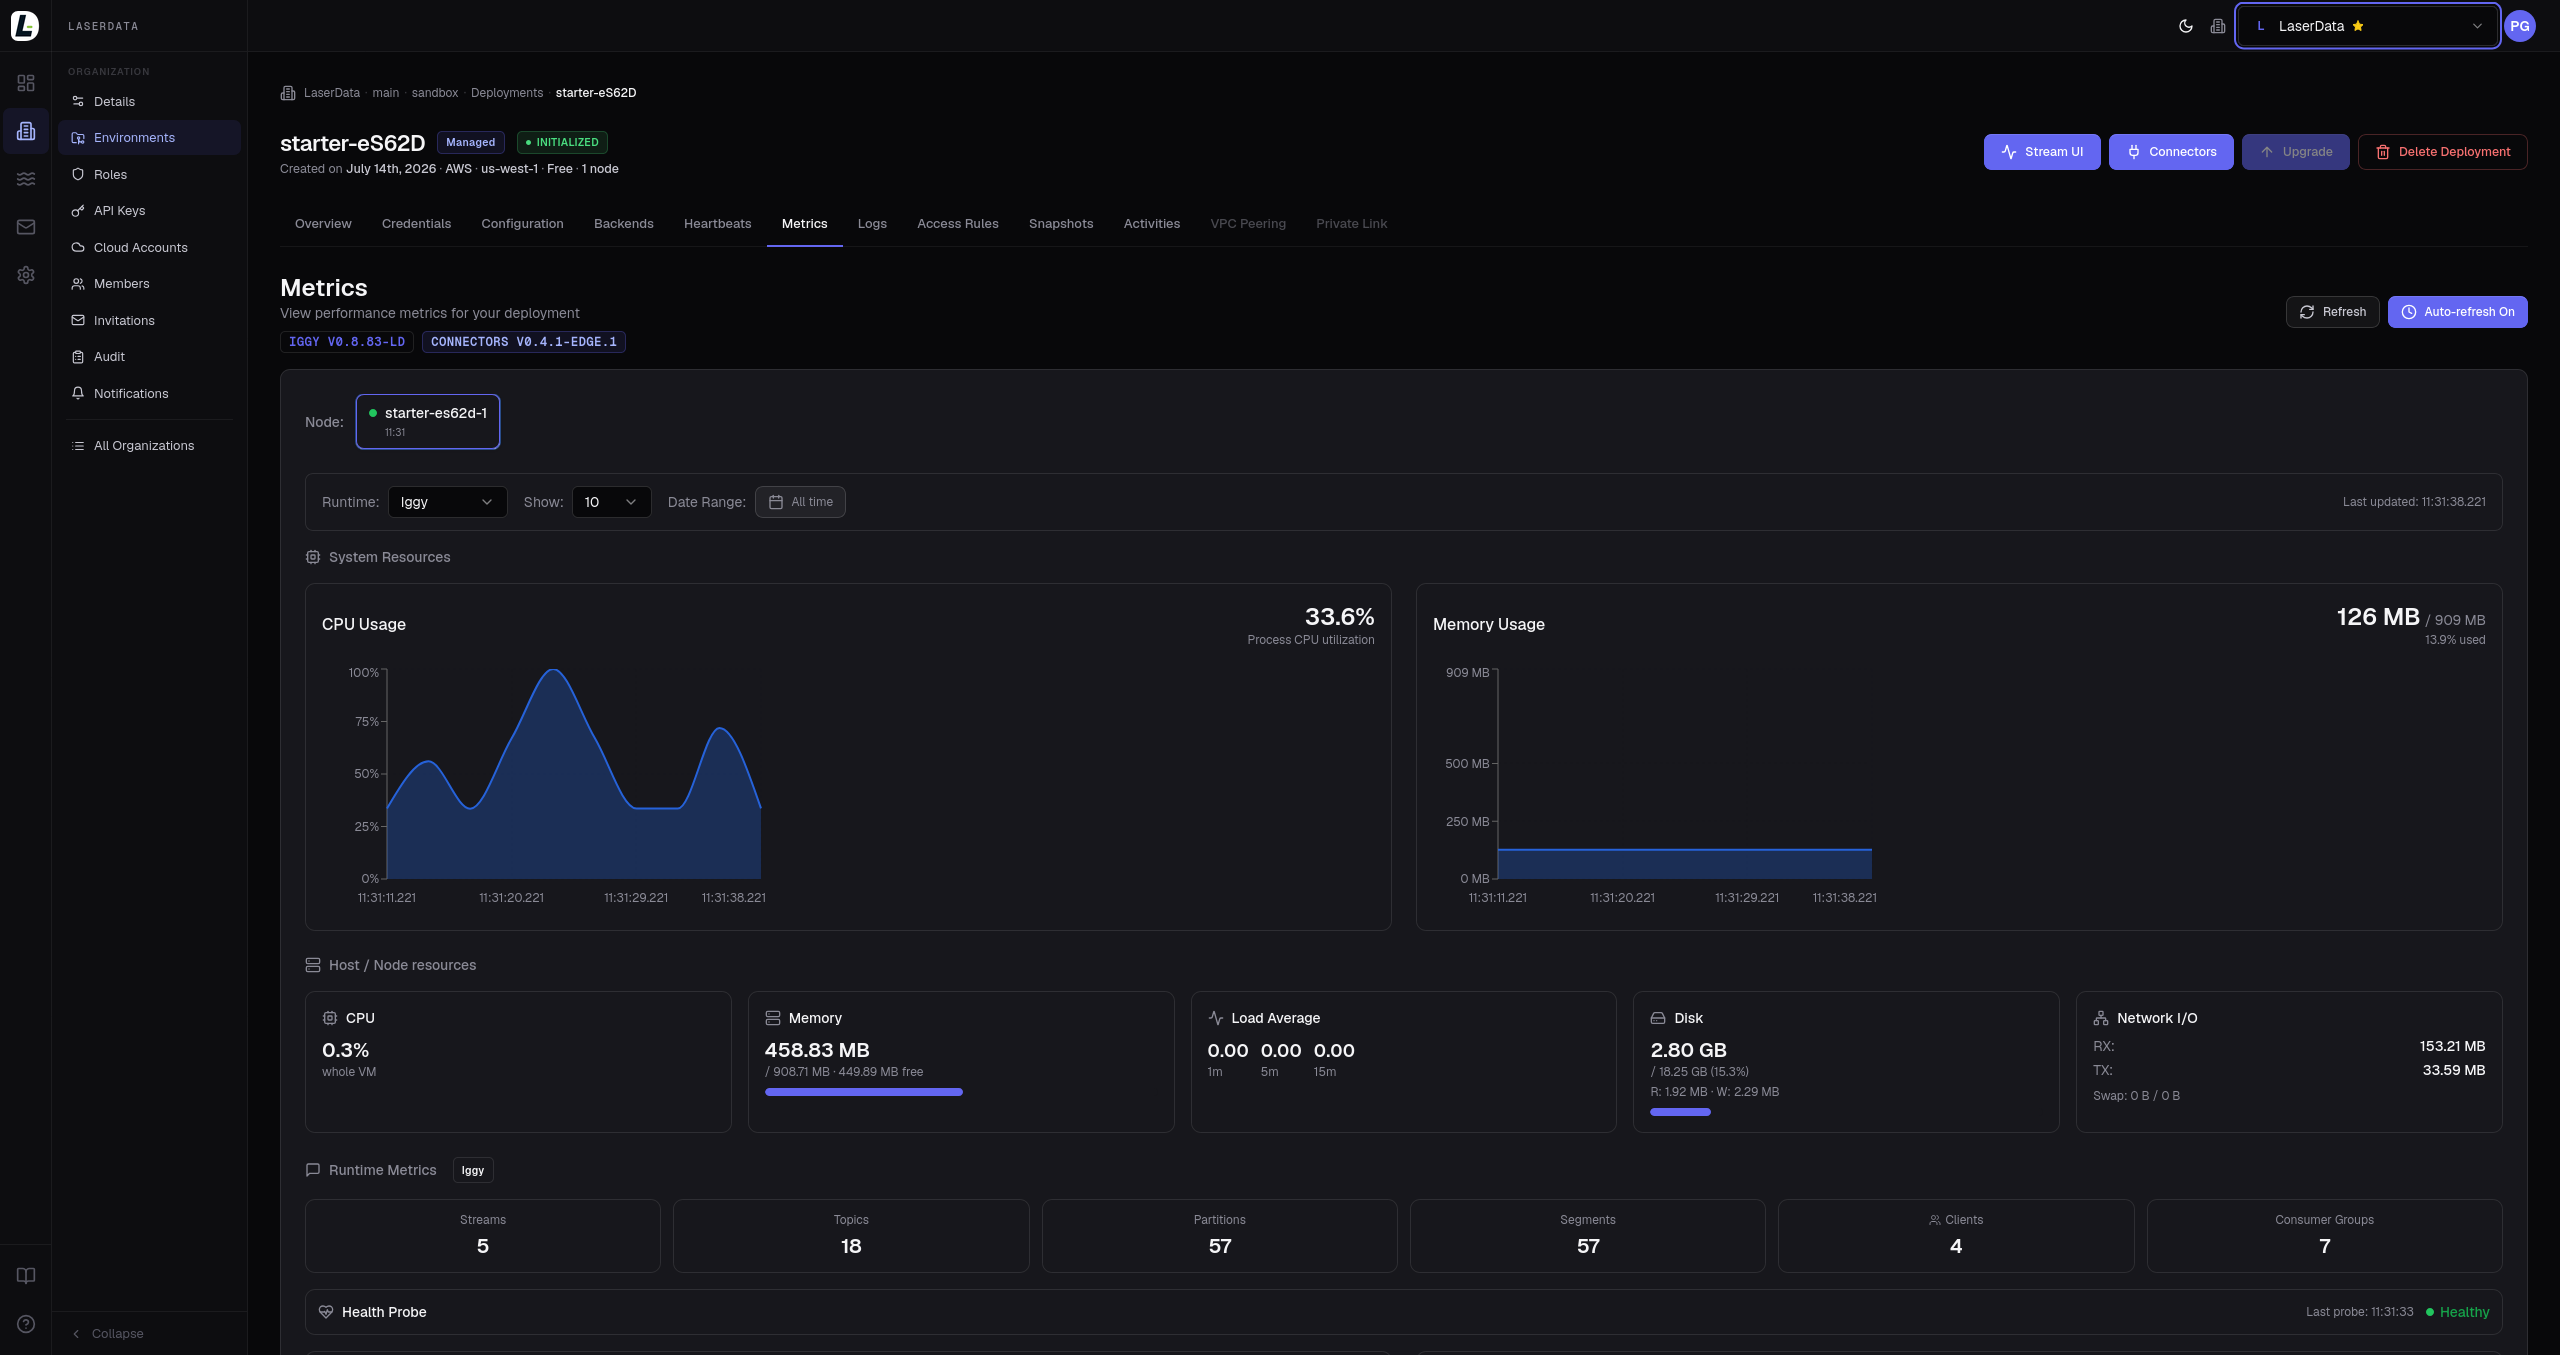
Task: Open Members in sidebar
Action: pyautogui.click(x=149, y=284)
